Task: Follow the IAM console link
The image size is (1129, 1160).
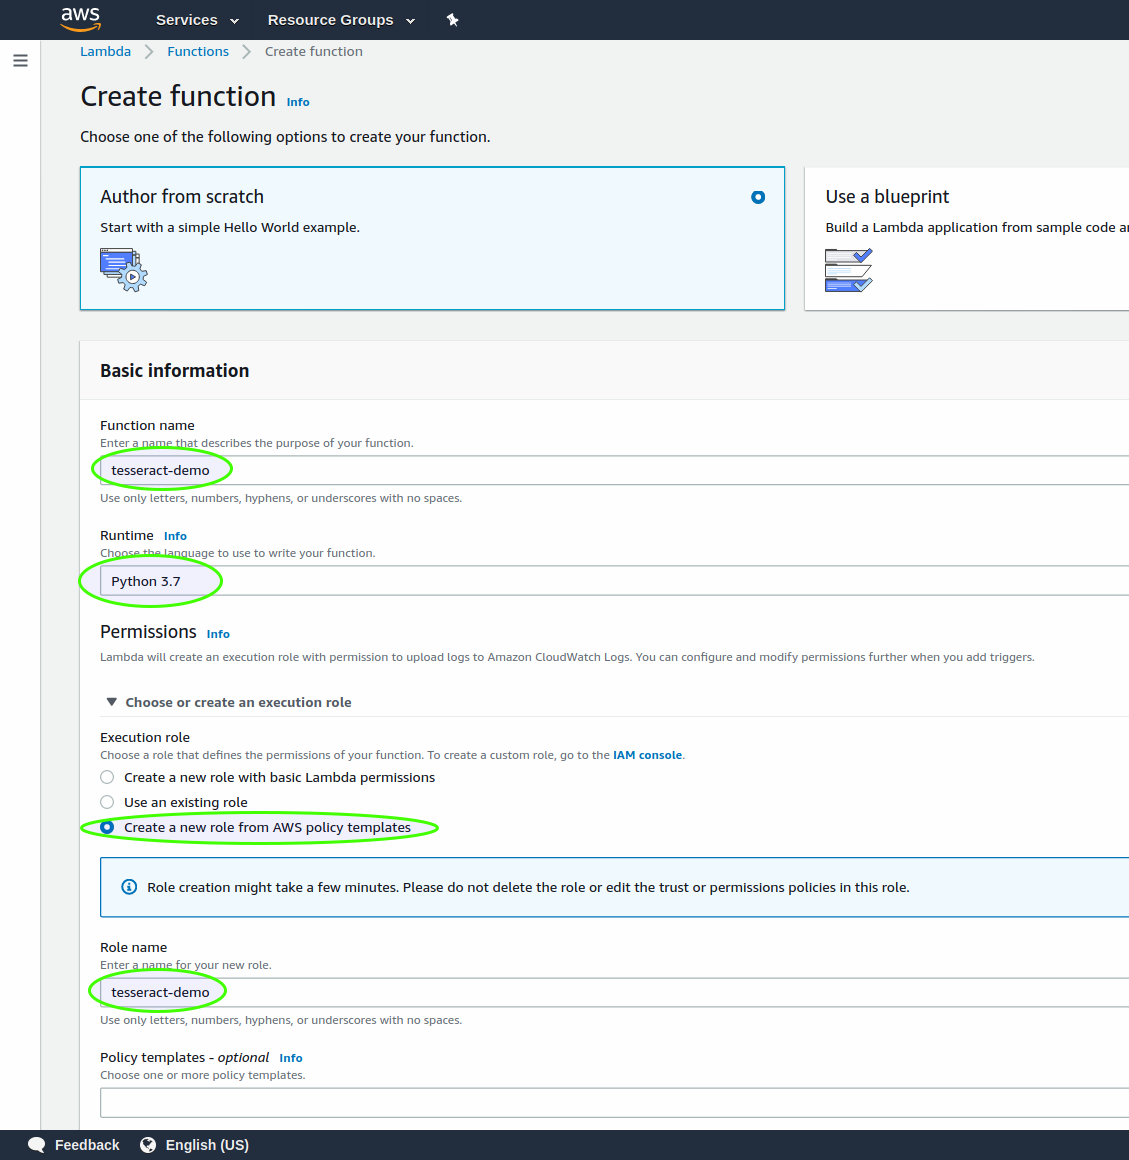Action: pyautogui.click(x=647, y=755)
